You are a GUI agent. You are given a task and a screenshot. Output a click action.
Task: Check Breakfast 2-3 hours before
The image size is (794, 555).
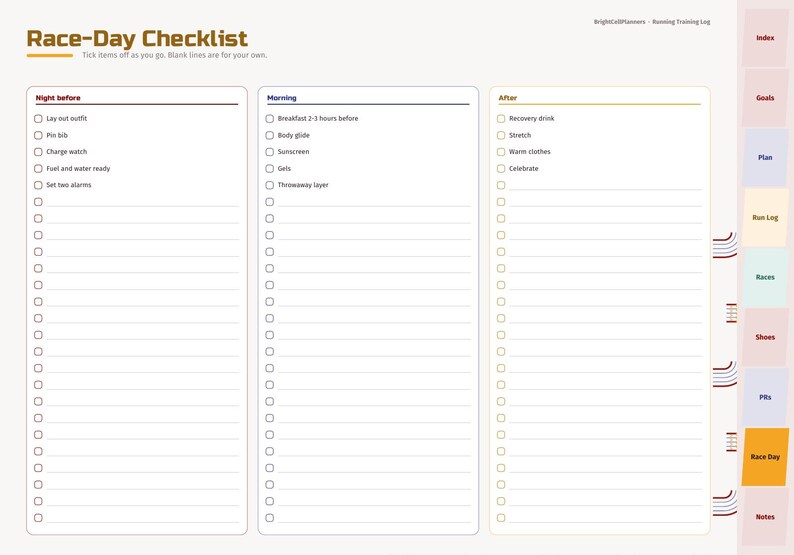[269, 118]
